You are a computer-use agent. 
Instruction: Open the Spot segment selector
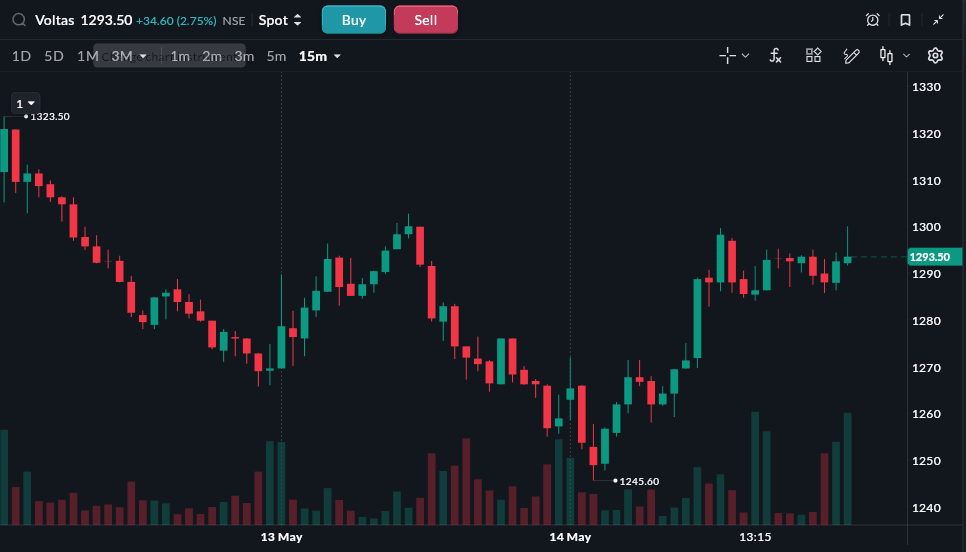pos(280,20)
